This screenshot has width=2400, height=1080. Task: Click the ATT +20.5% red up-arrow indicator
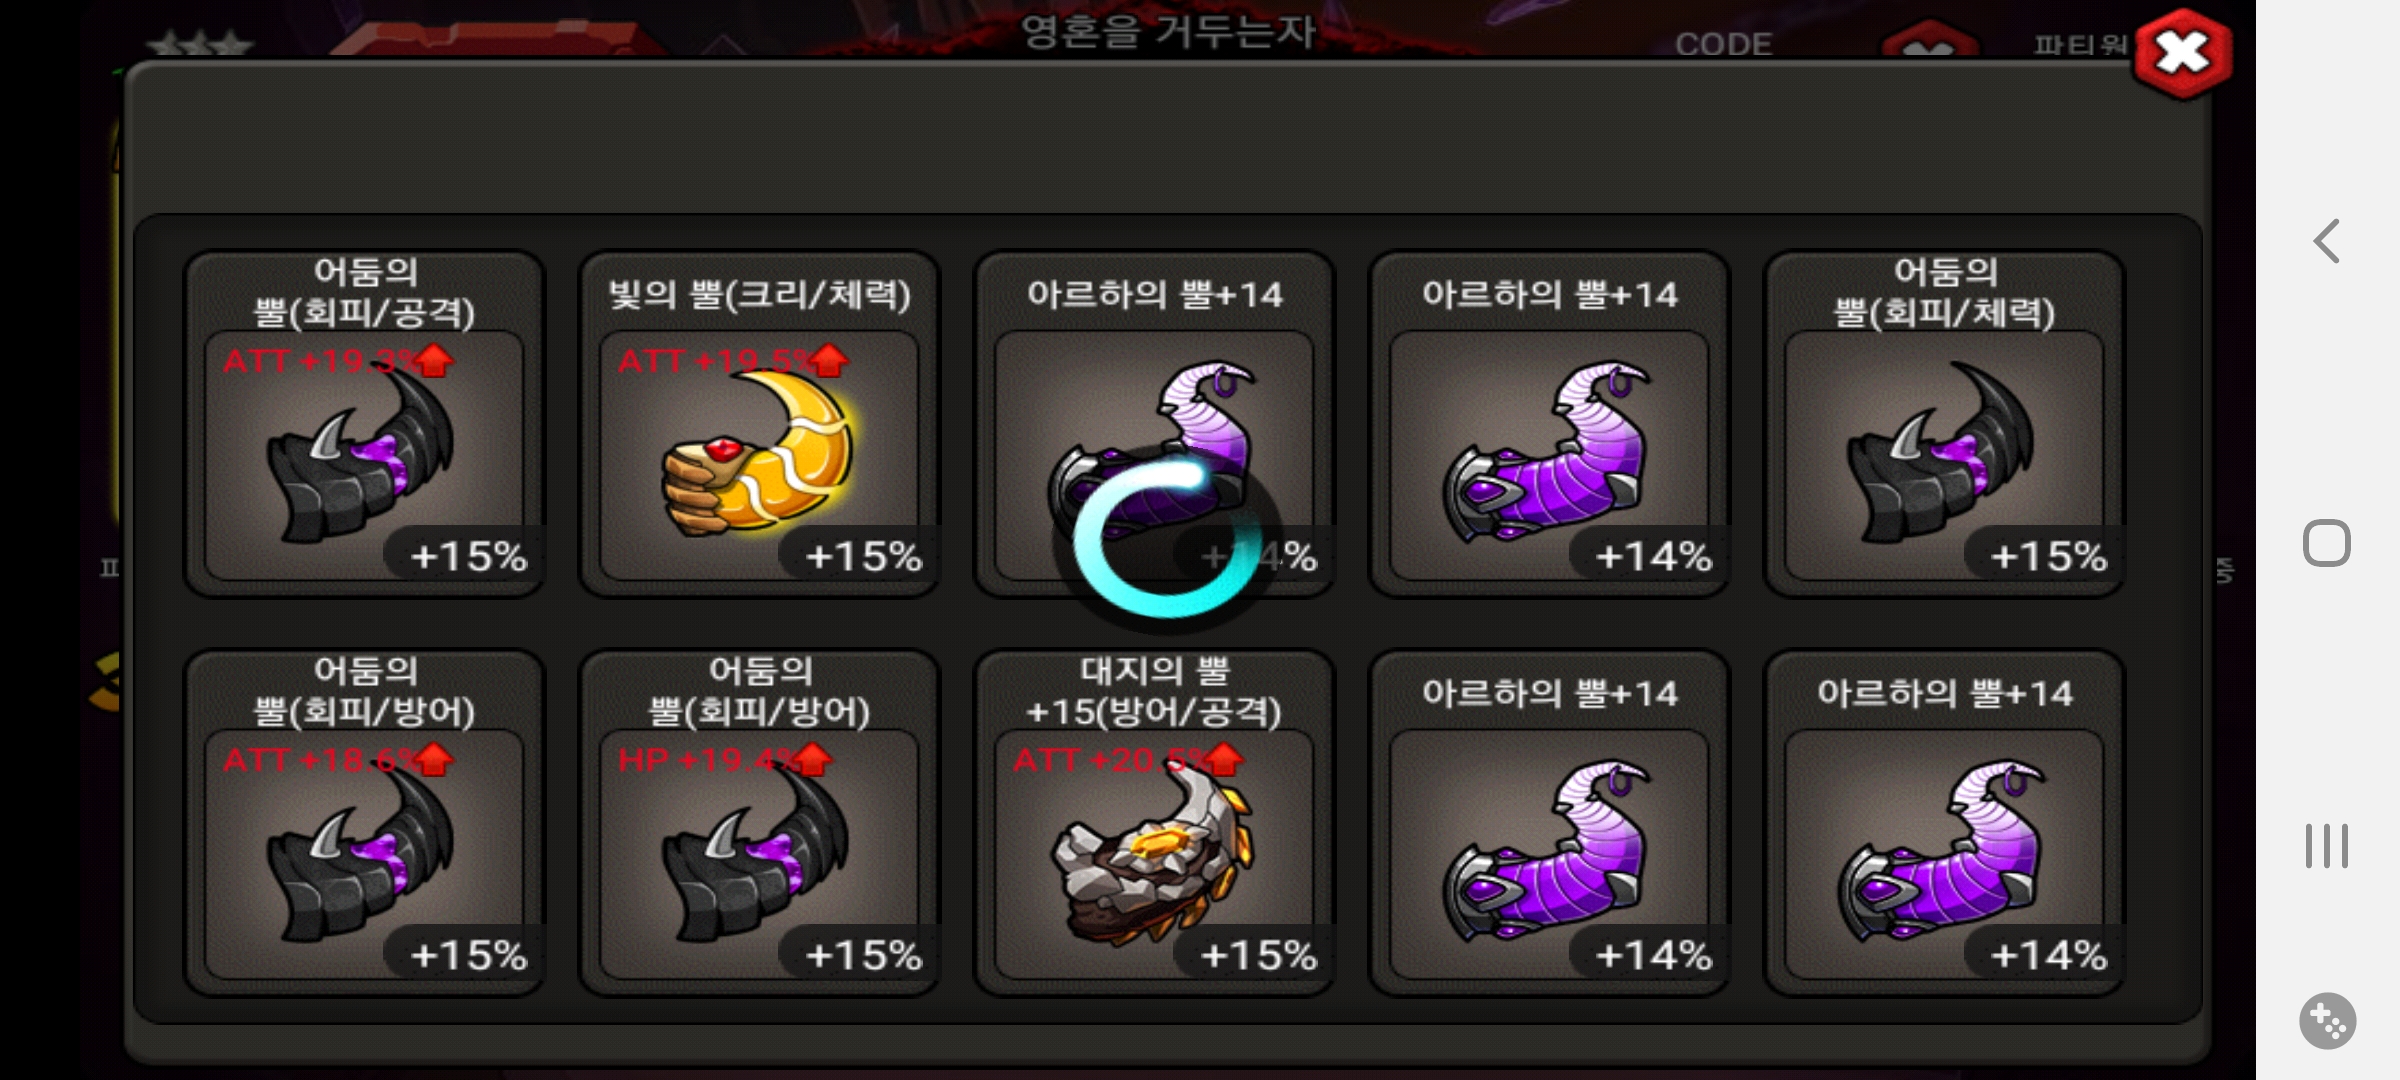tap(1225, 760)
